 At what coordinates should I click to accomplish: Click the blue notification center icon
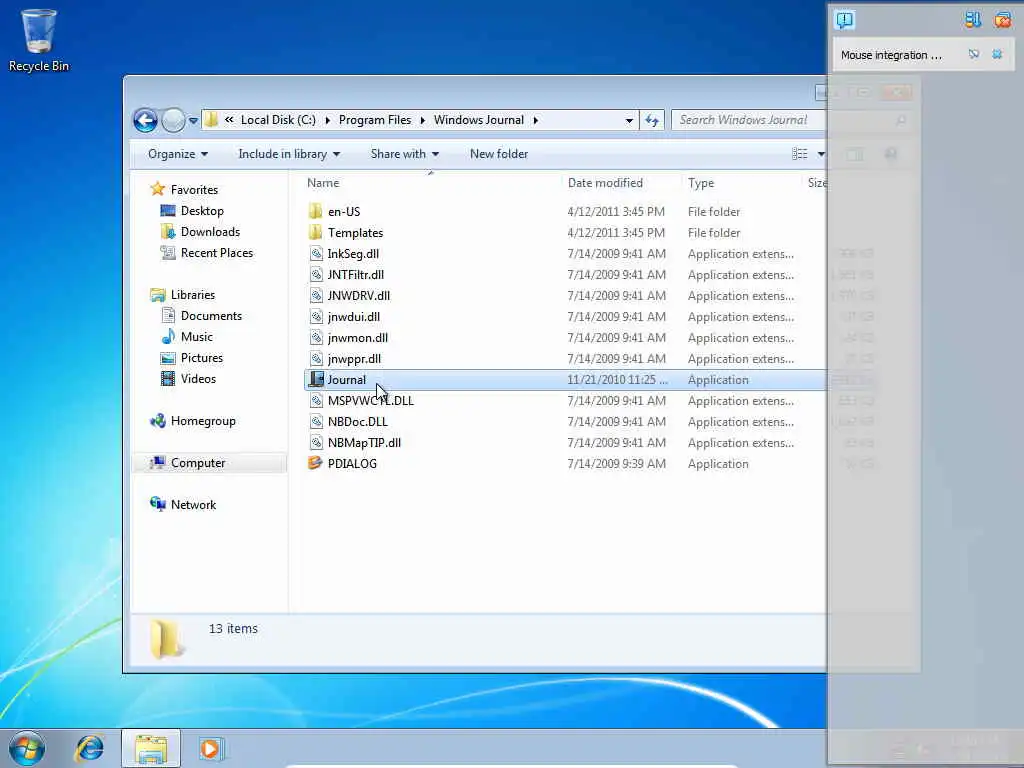[844, 20]
